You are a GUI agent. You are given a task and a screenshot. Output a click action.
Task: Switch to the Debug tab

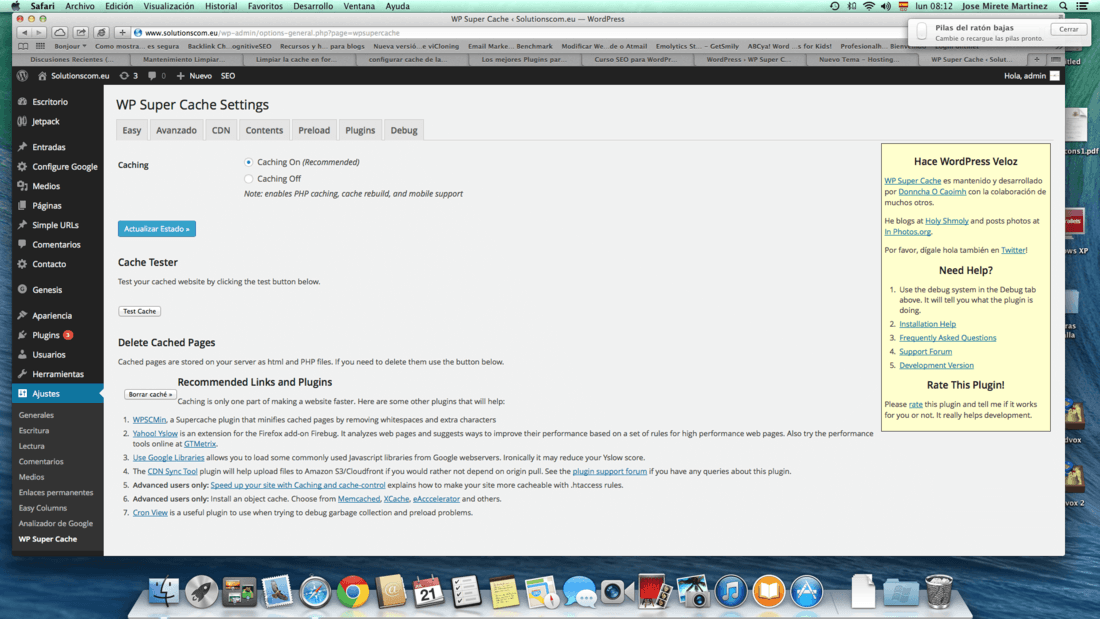click(x=404, y=130)
